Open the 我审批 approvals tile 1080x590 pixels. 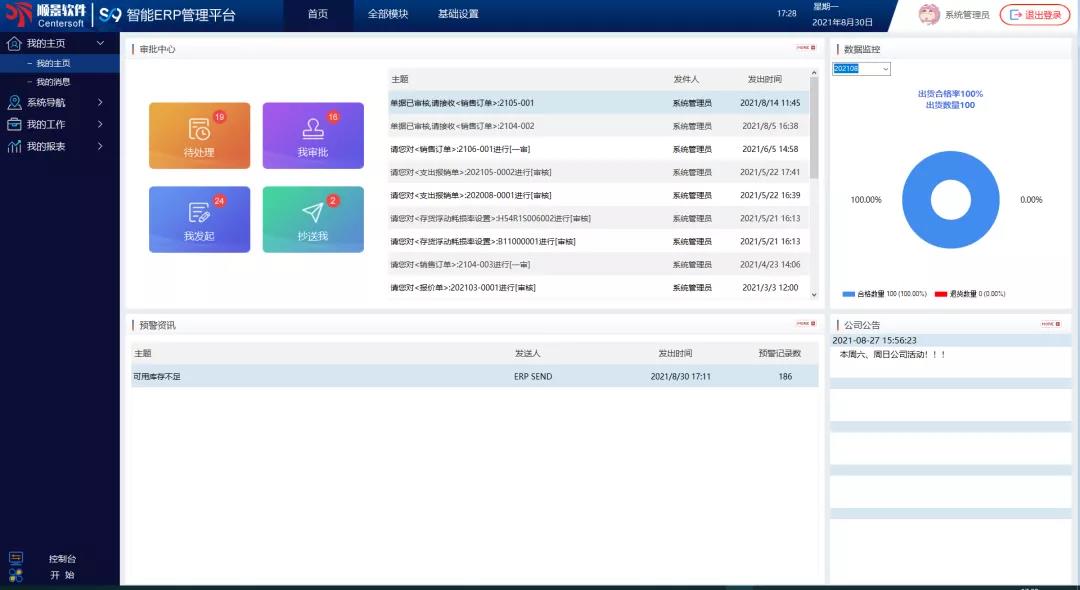[x=312, y=135]
